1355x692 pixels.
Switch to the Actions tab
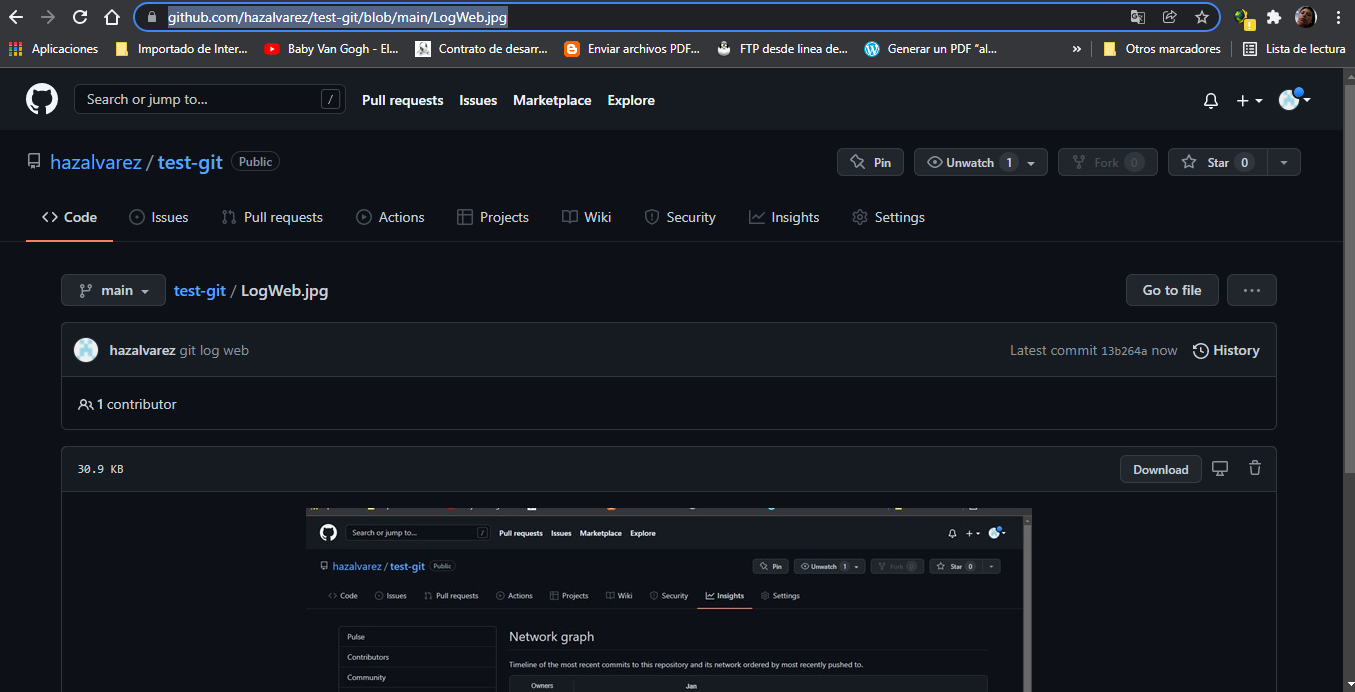[x=390, y=217]
